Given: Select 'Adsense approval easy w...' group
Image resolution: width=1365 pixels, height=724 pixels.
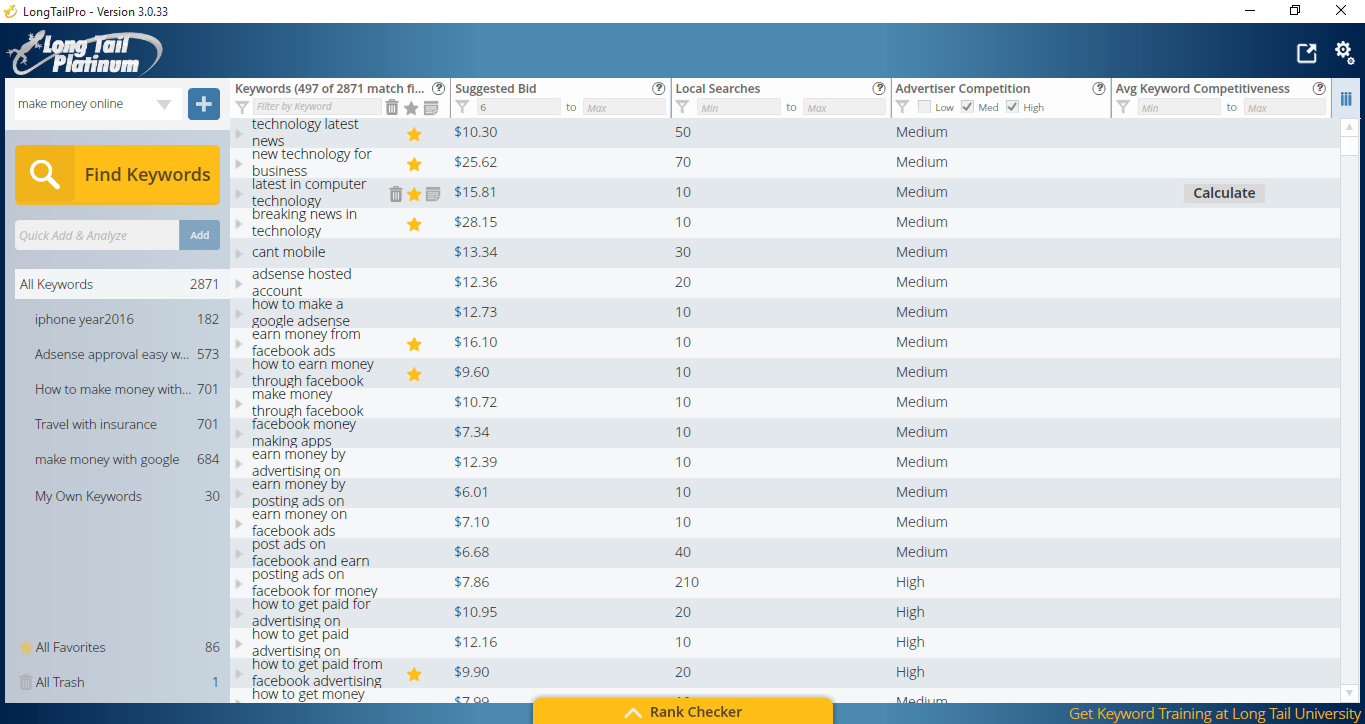Looking at the screenshot, I should [122, 354].
